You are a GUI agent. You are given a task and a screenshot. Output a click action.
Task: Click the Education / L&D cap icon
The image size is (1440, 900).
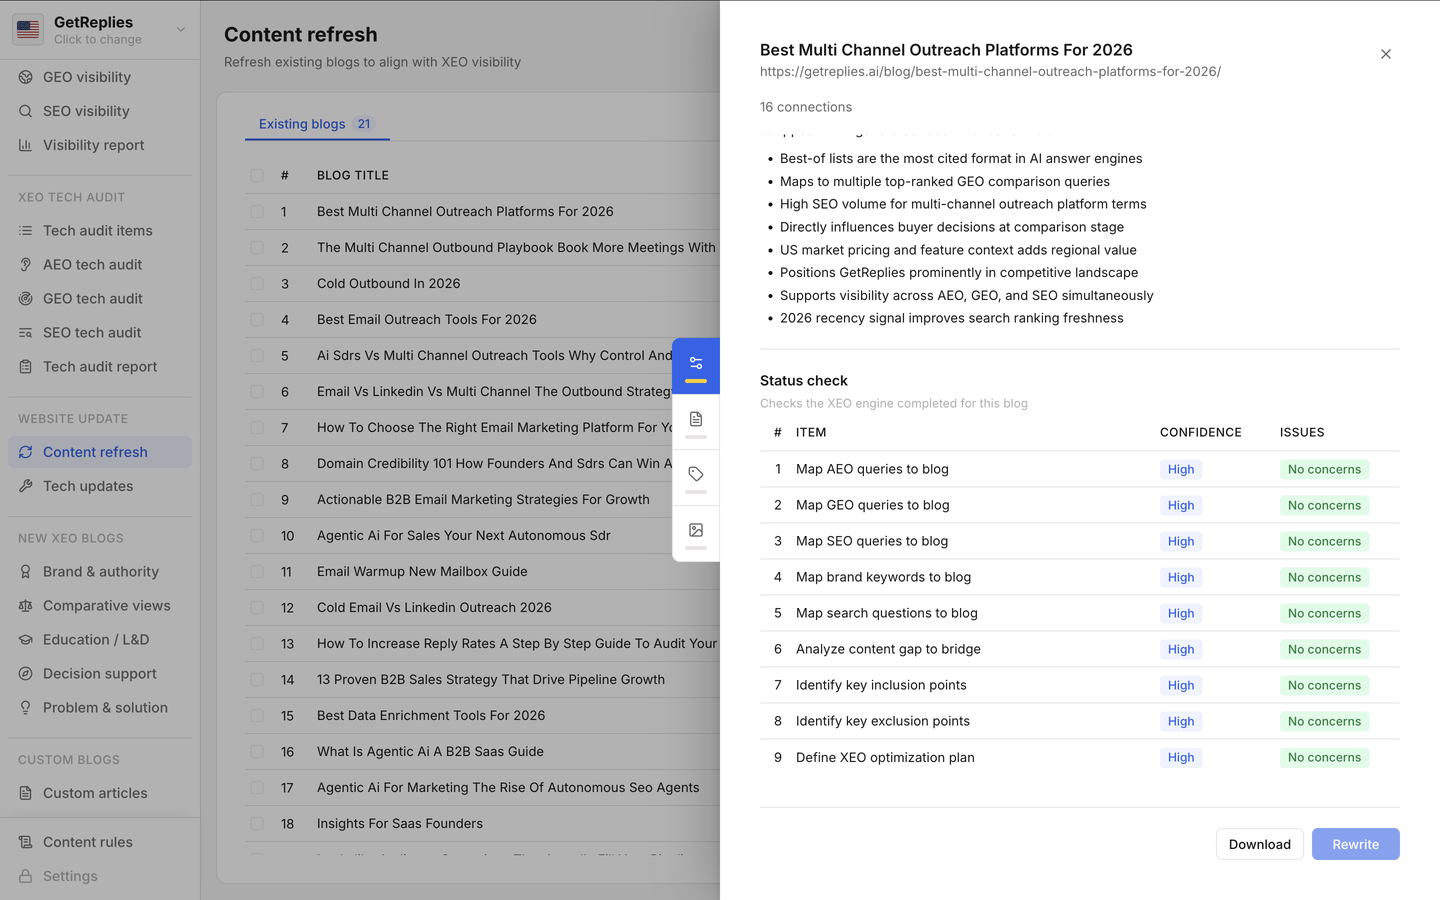26,640
